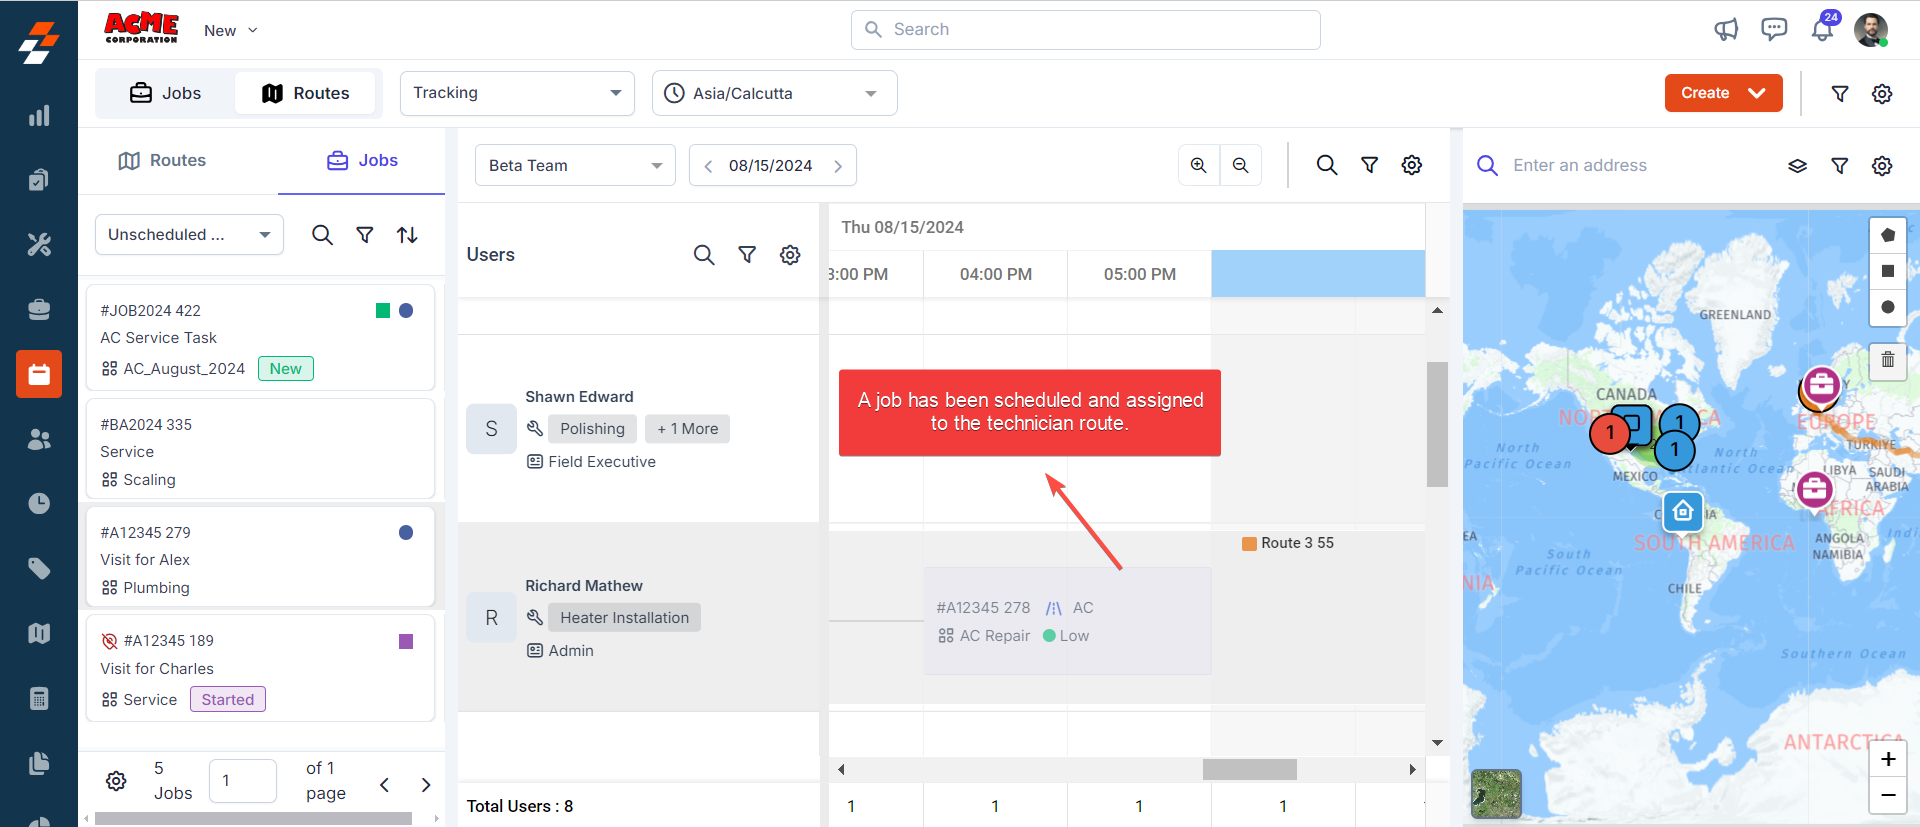
Task: Click the map trash delete icon
Action: [1887, 360]
